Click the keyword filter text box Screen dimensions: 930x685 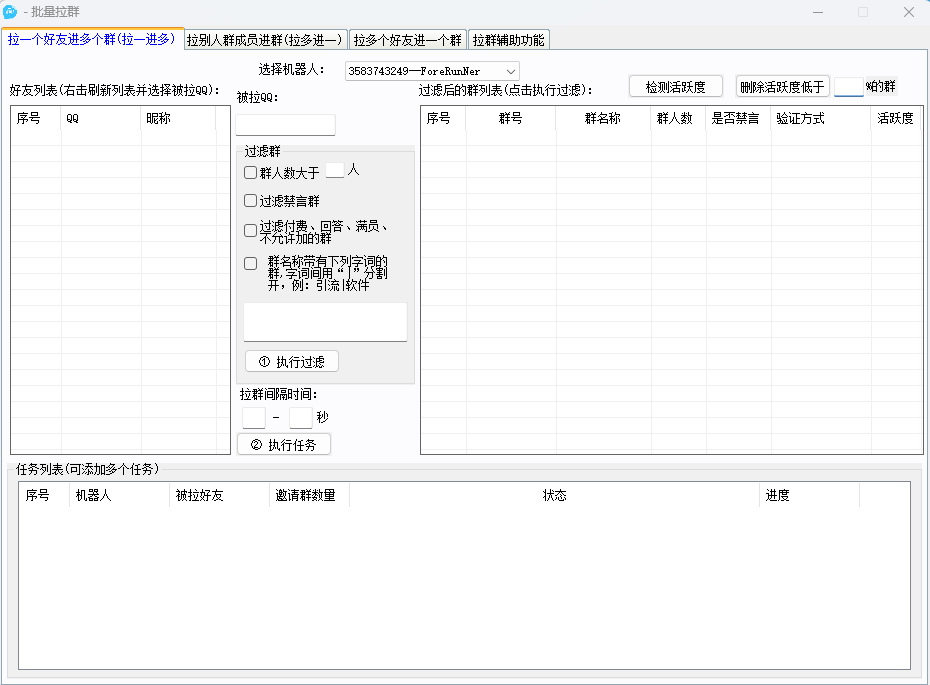[x=325, y=322]
